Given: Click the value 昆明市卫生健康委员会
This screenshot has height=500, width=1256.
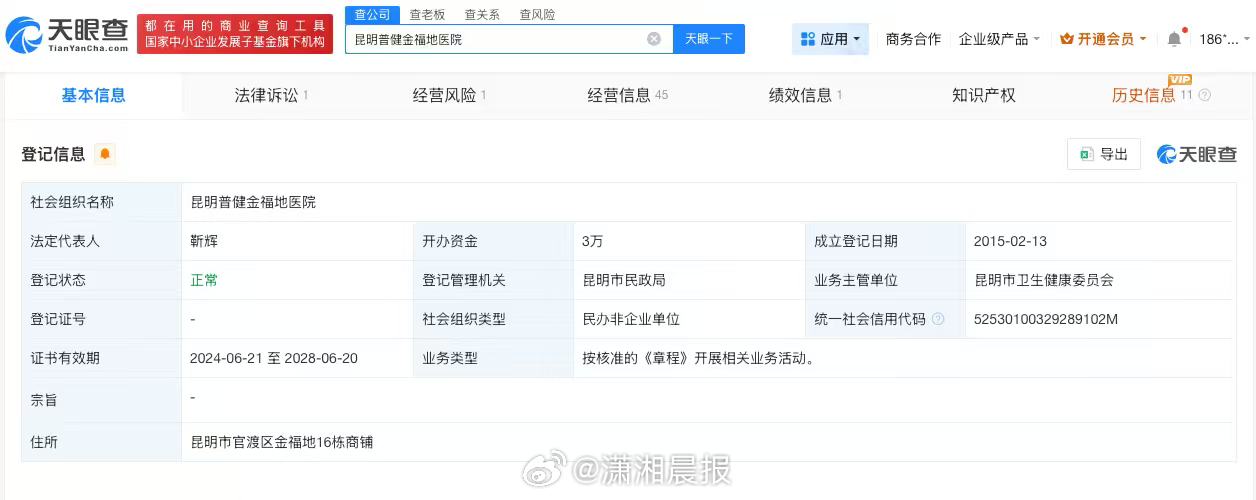Looking at the screenshot, I should (x=1043, y=280).
